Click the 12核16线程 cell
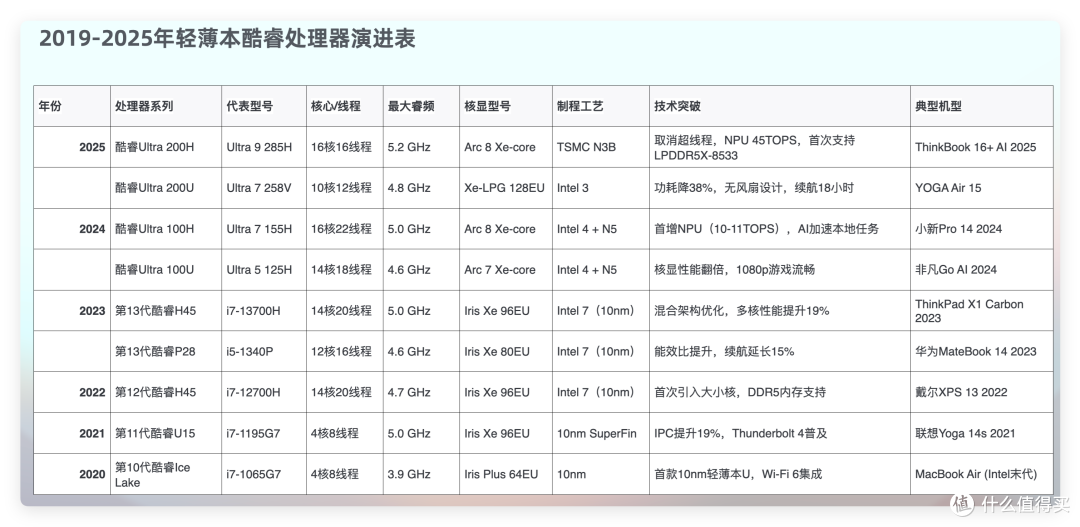1080x527 pixels. (x=344, y=351)
